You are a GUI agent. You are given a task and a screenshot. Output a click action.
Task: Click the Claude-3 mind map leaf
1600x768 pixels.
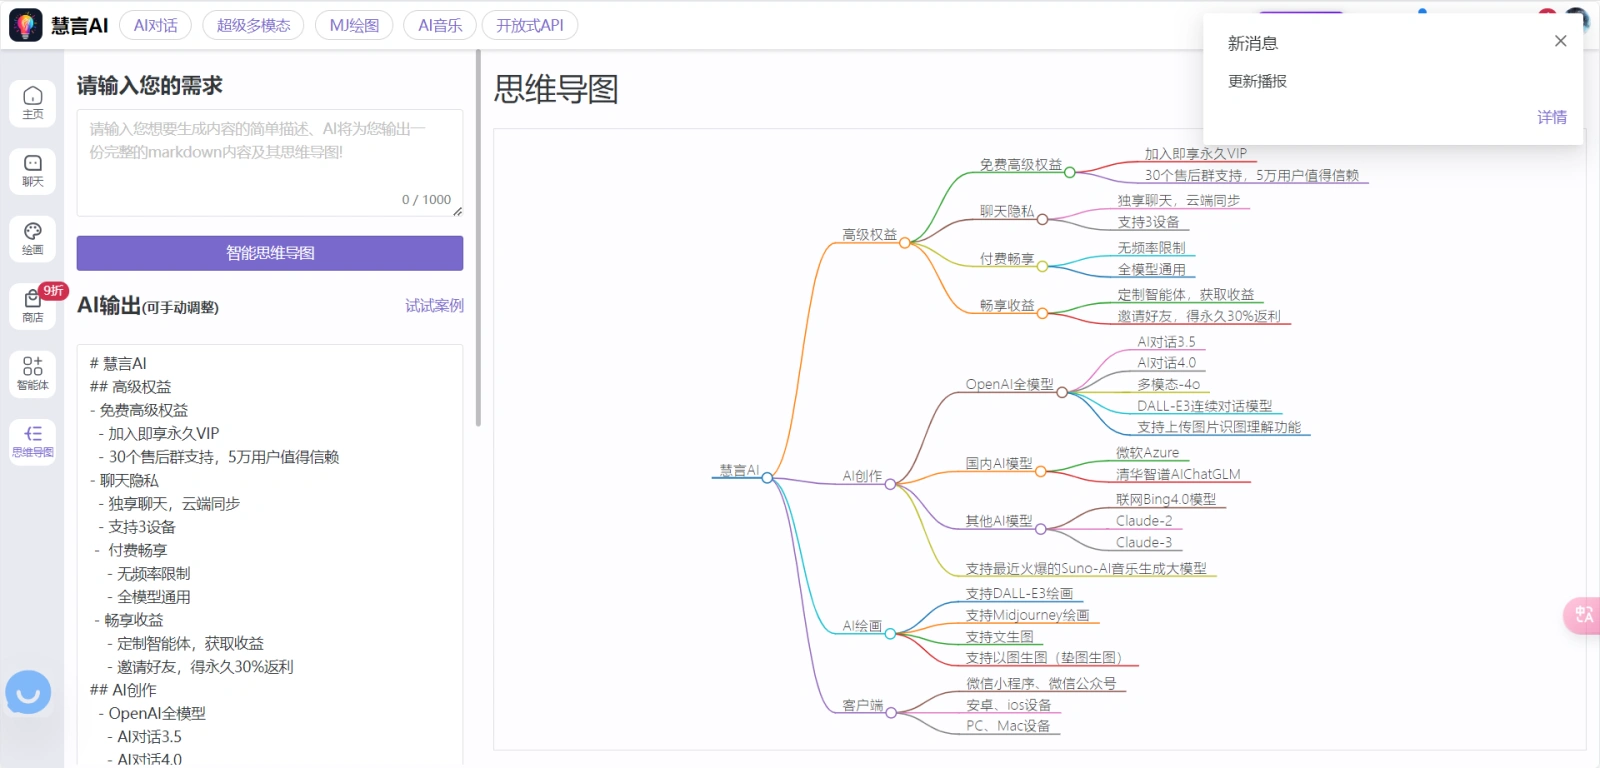(1144, 543)
